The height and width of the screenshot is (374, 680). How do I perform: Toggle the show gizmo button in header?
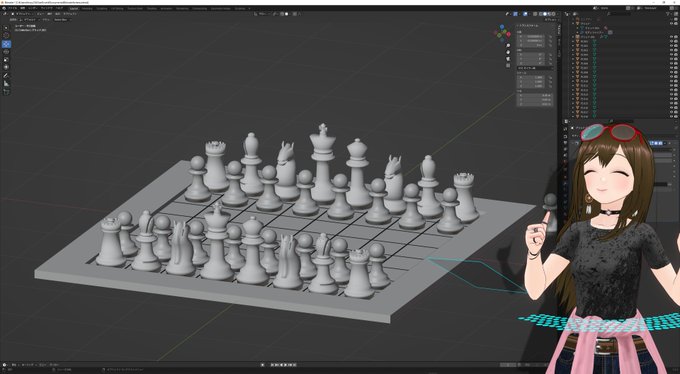pyautogui.click(x=515, y=14)
